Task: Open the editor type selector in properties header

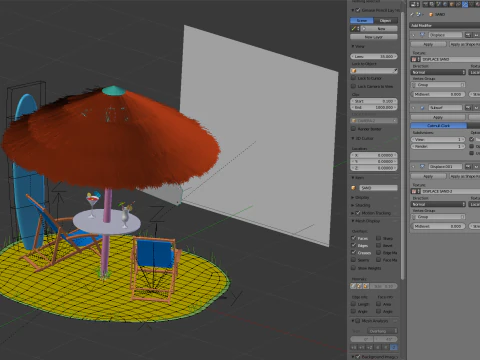Action: click(415, 4)
